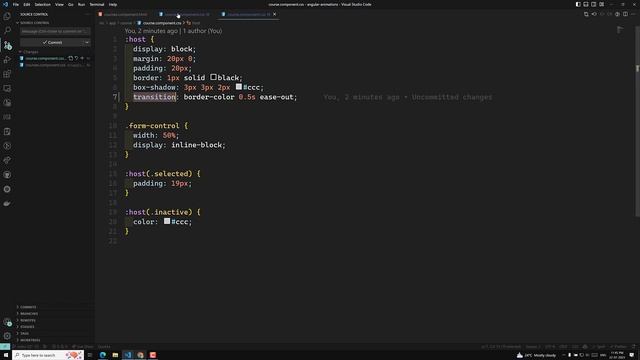Open the Run menu
640x360 pixels.
(81, 4)
